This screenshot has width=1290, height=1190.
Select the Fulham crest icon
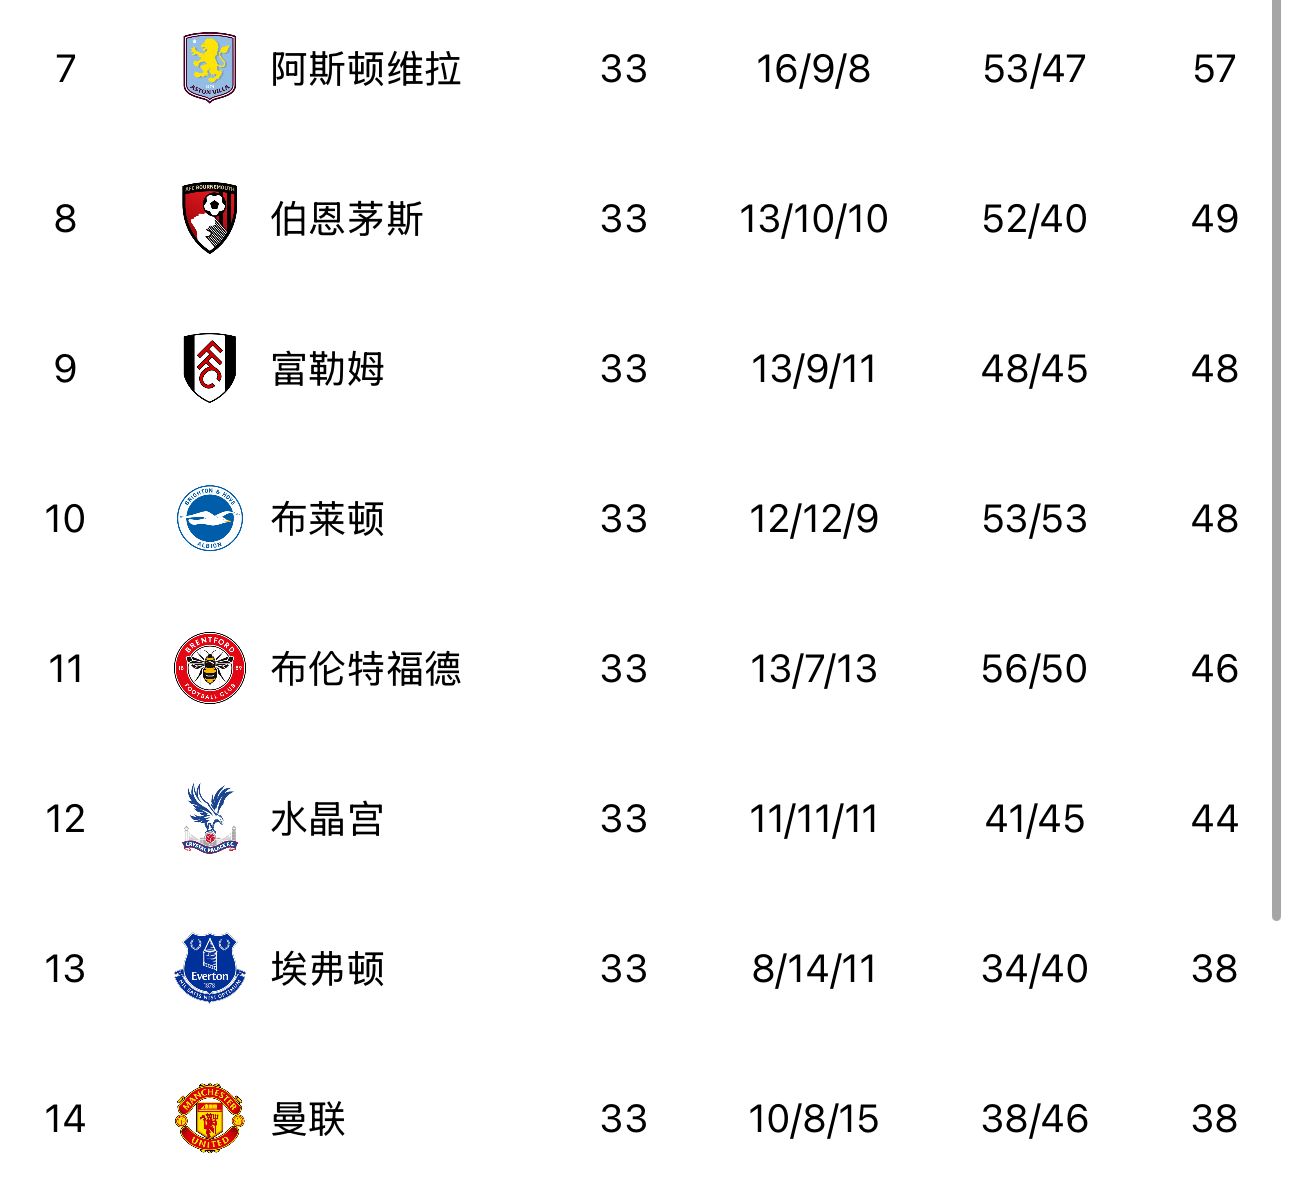[210, 368]
